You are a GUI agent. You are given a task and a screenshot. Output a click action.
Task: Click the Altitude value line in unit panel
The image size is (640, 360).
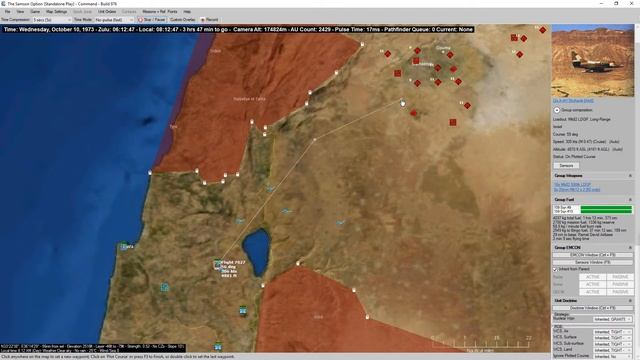(587, 149)
